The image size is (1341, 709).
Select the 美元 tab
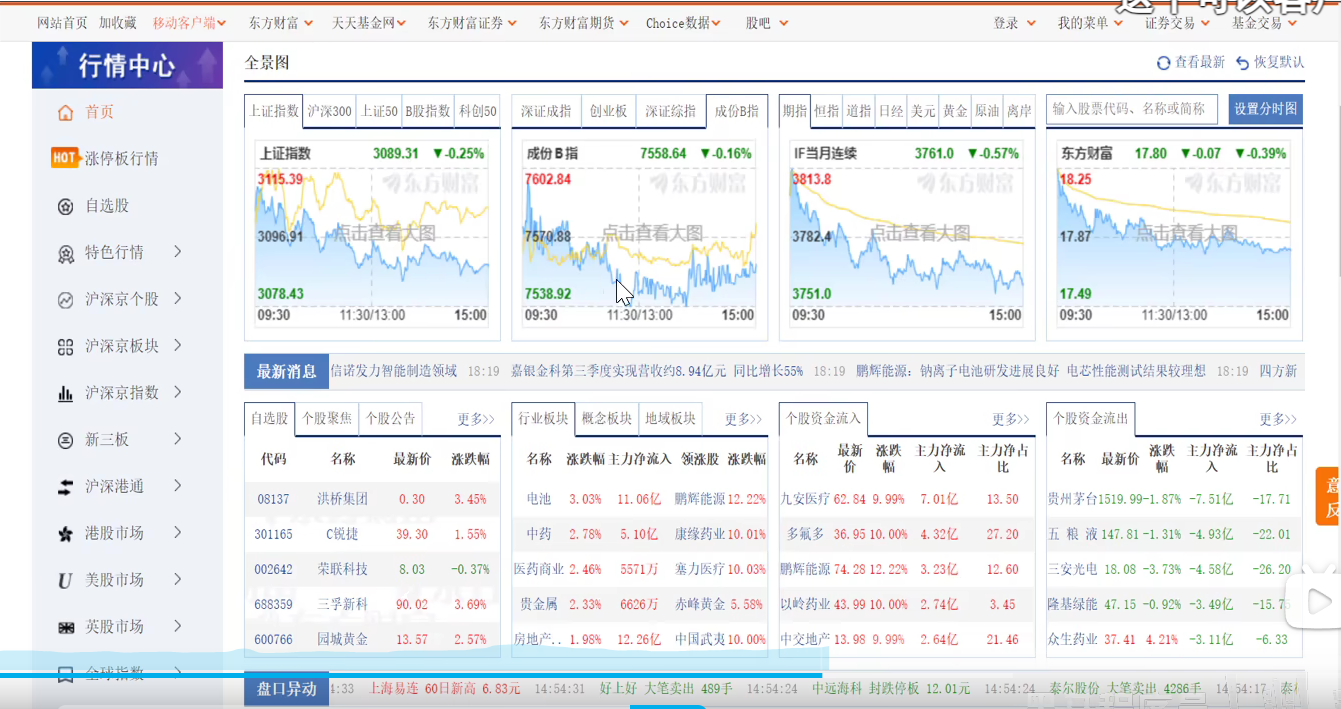(923, 111)
